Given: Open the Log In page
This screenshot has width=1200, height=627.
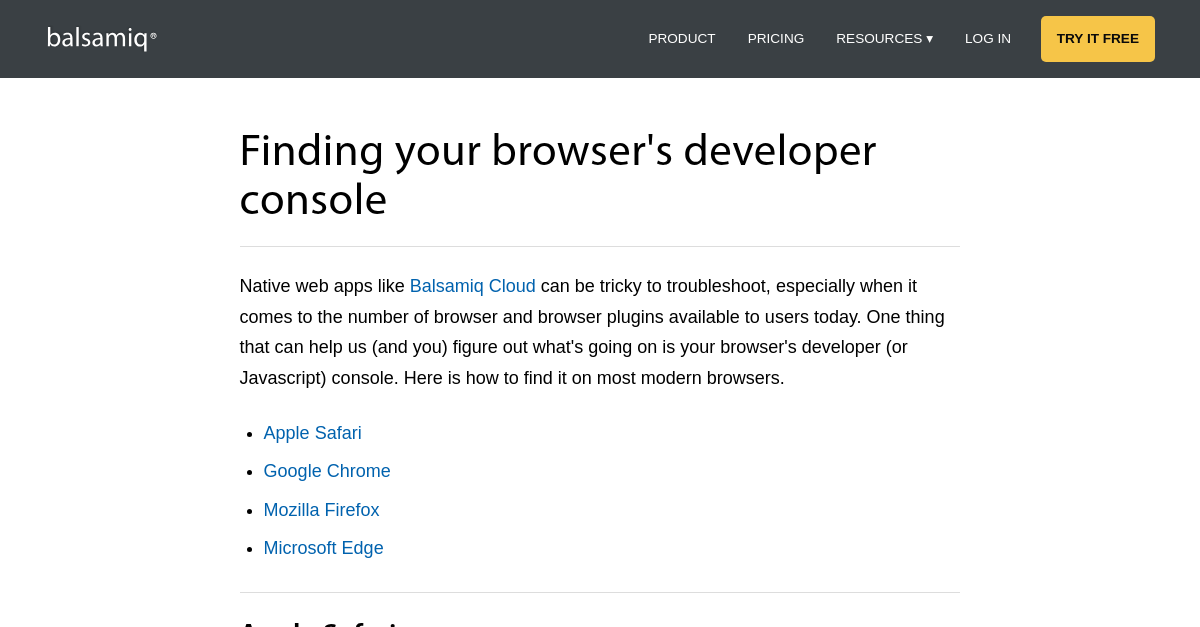Looking at the screenshot, I should pos(987,39).
